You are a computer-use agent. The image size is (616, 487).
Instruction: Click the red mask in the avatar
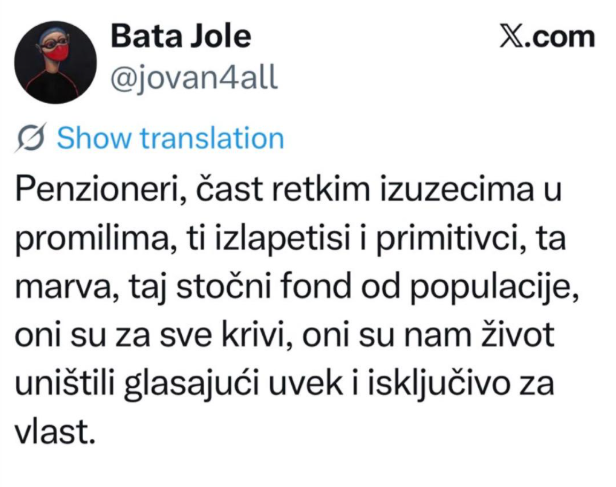pyautogui.click(x=59, y=52)
